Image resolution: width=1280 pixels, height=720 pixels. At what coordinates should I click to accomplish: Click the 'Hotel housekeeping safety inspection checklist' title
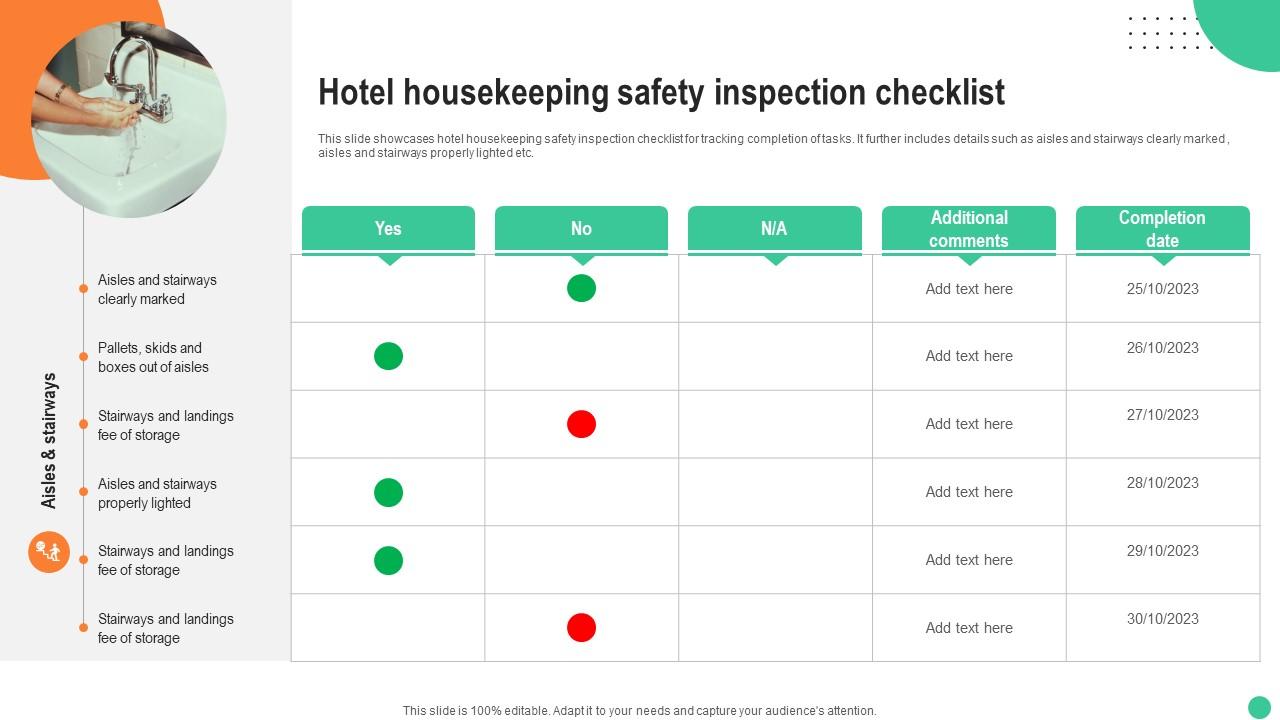661,93
